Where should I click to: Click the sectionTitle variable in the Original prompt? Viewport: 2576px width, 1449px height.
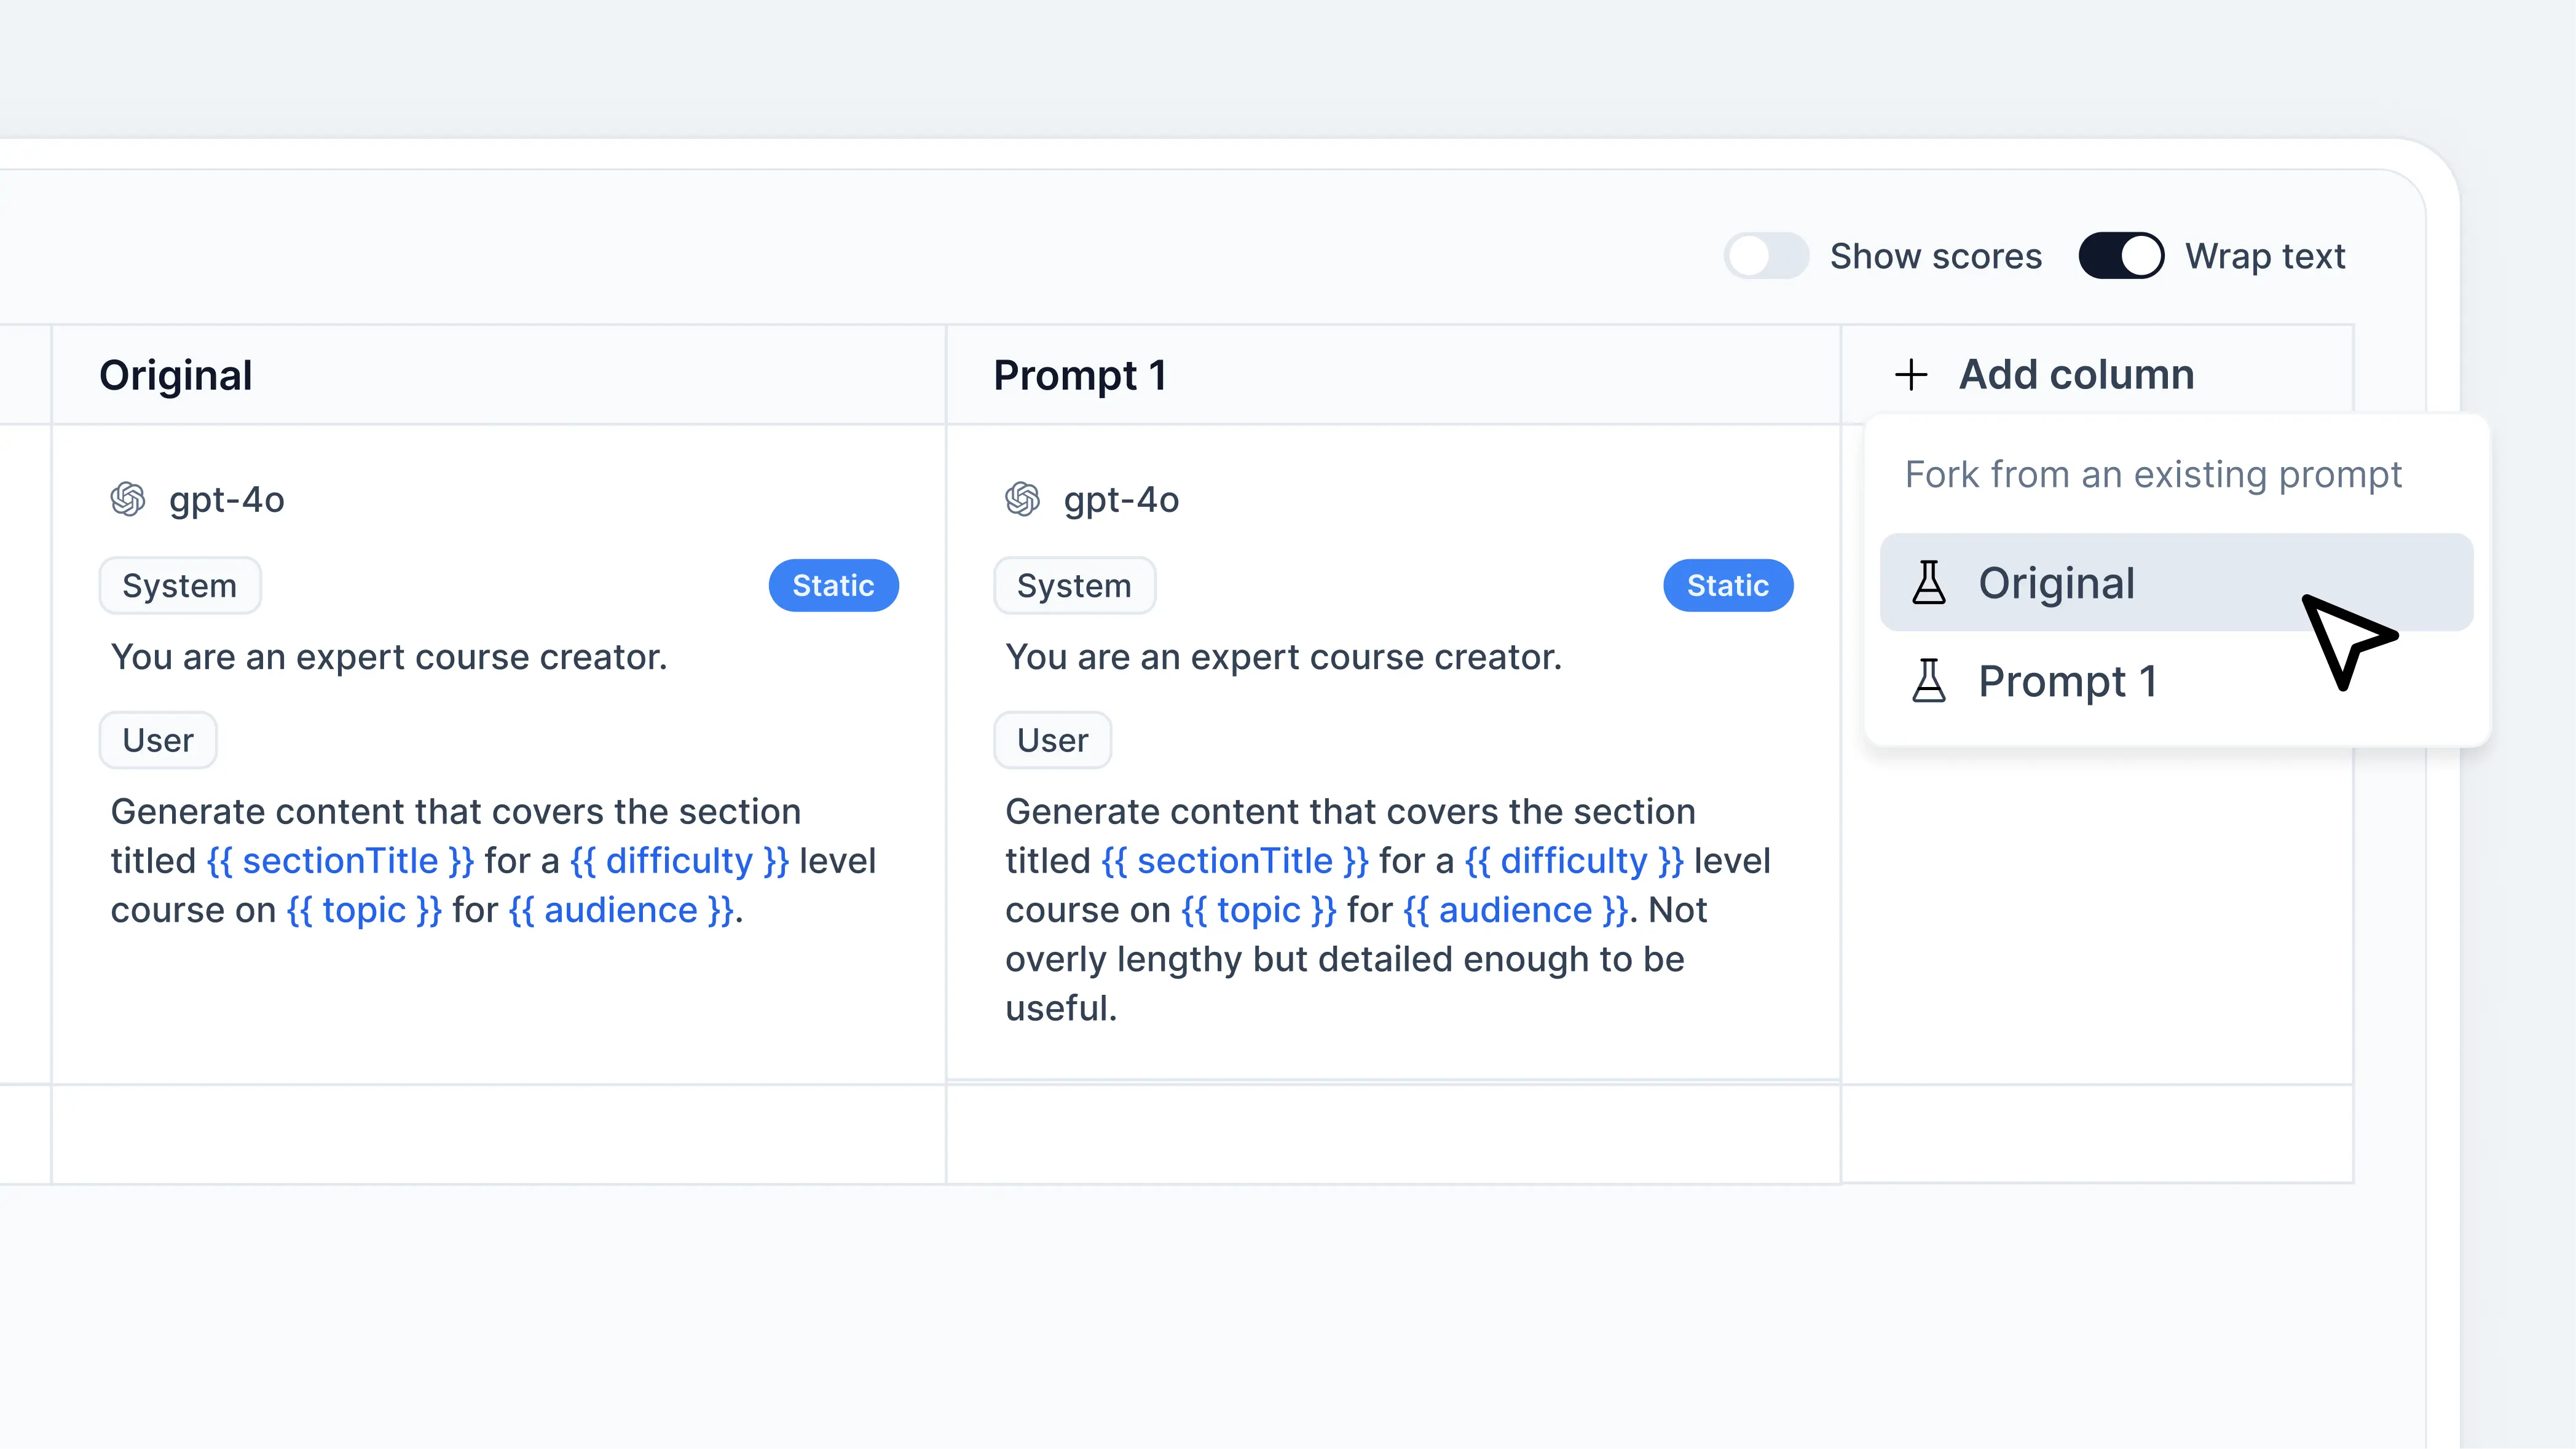(340, 860)
